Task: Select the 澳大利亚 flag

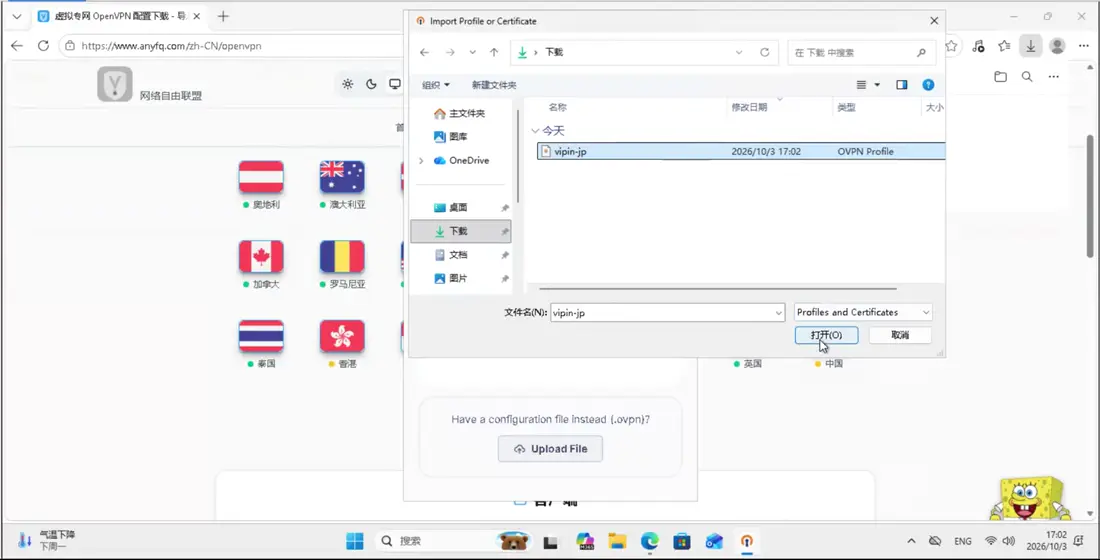Action: tap(342, 177)
